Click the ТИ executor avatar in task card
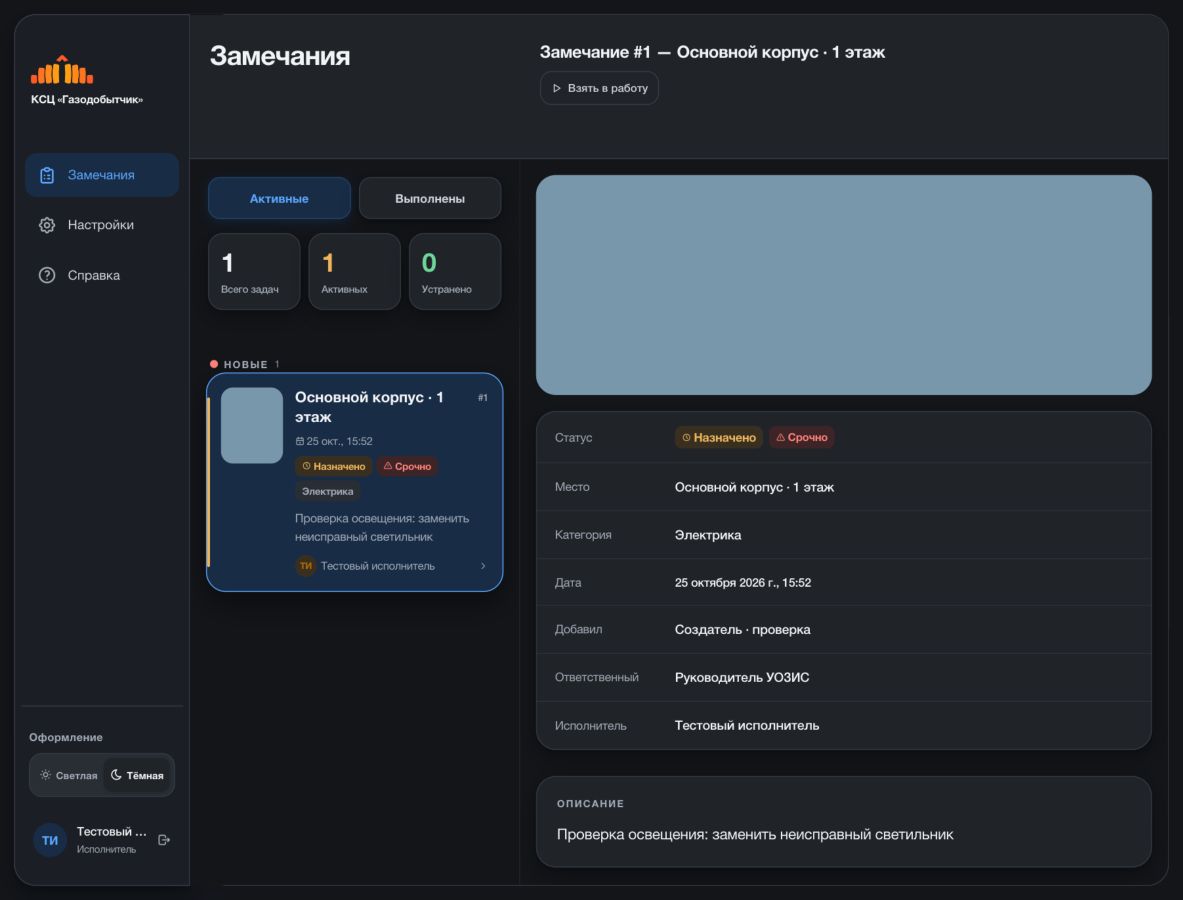 click(306, 566)
